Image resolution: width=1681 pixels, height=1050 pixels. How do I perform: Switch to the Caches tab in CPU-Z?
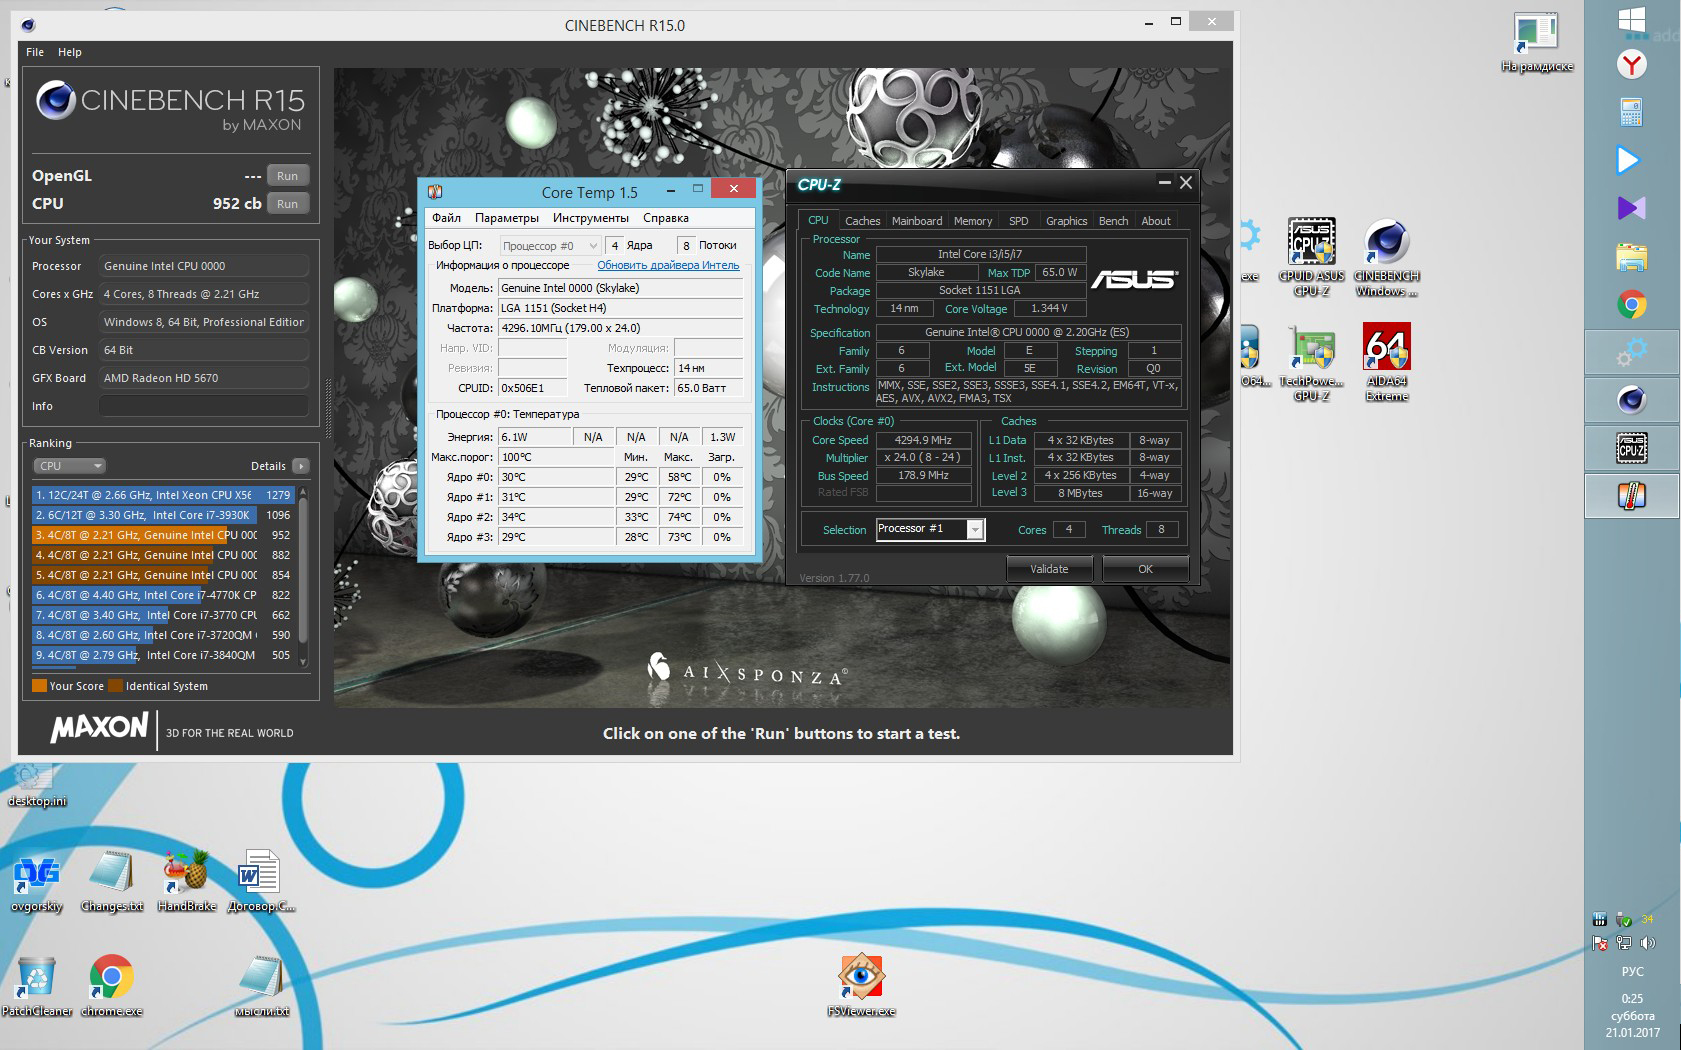[862, 221]
